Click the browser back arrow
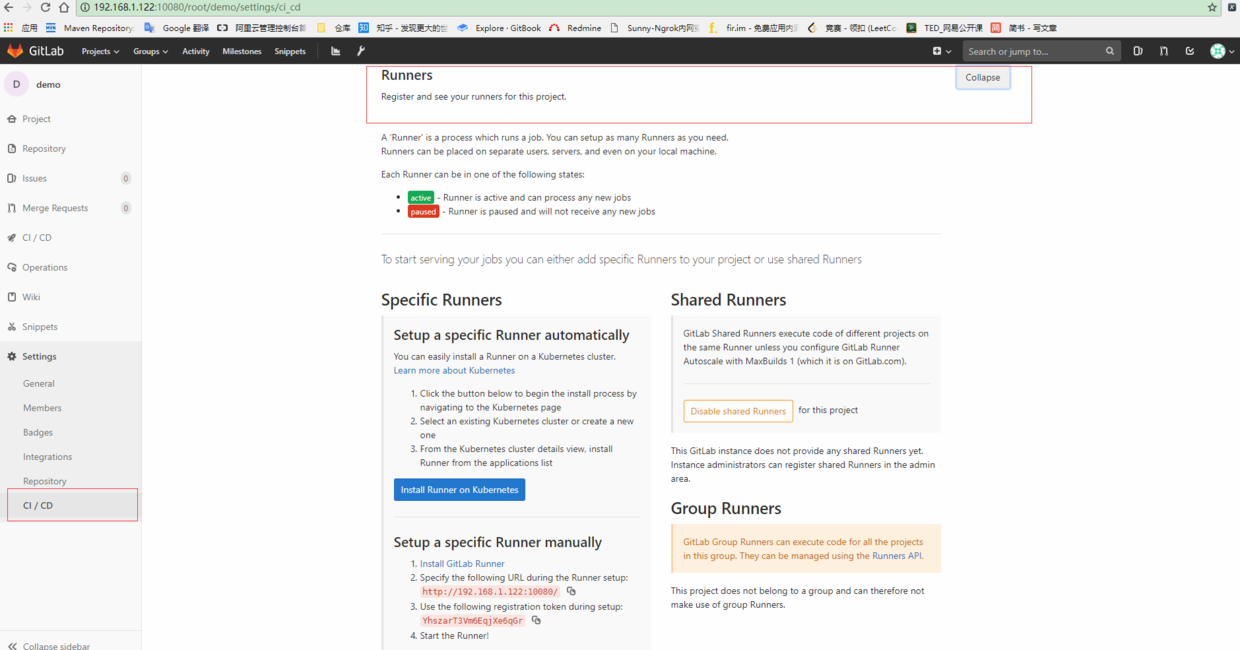 pyautogui.click(x=9, y=7)
